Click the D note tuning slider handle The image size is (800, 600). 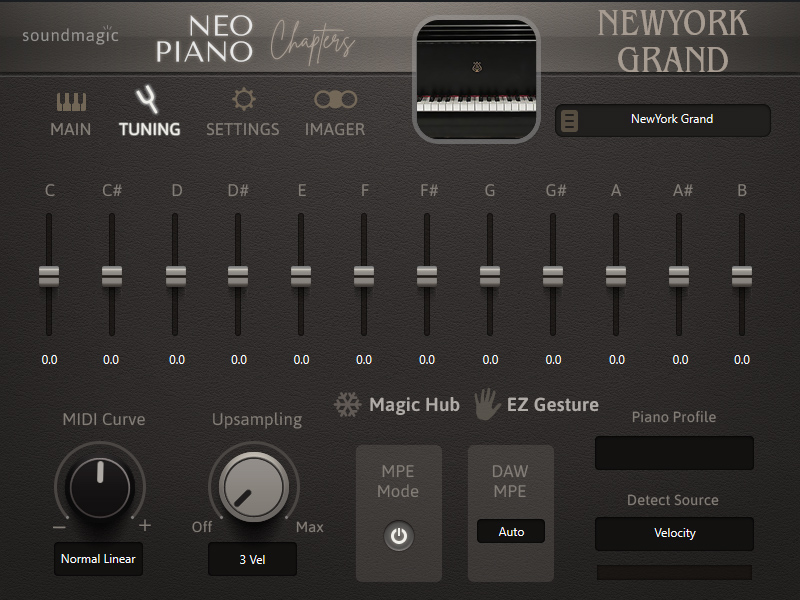point(176,276)
